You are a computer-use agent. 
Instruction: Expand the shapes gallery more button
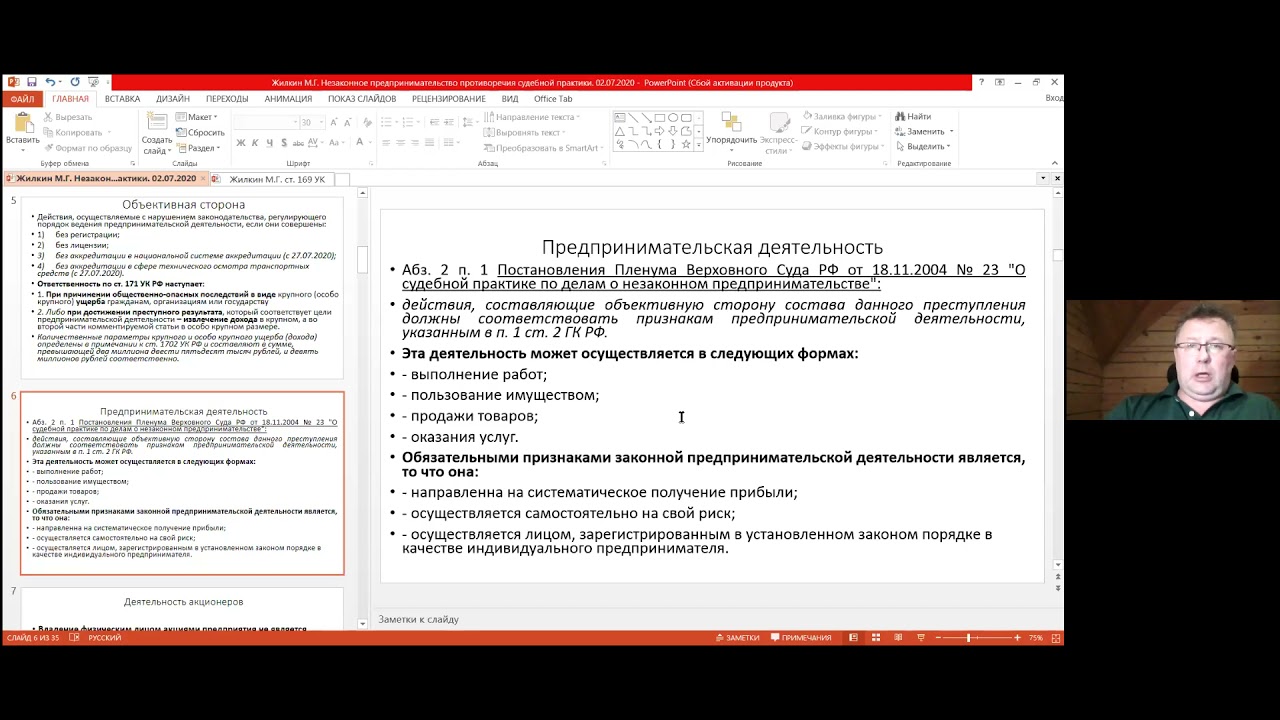point(698,145)
